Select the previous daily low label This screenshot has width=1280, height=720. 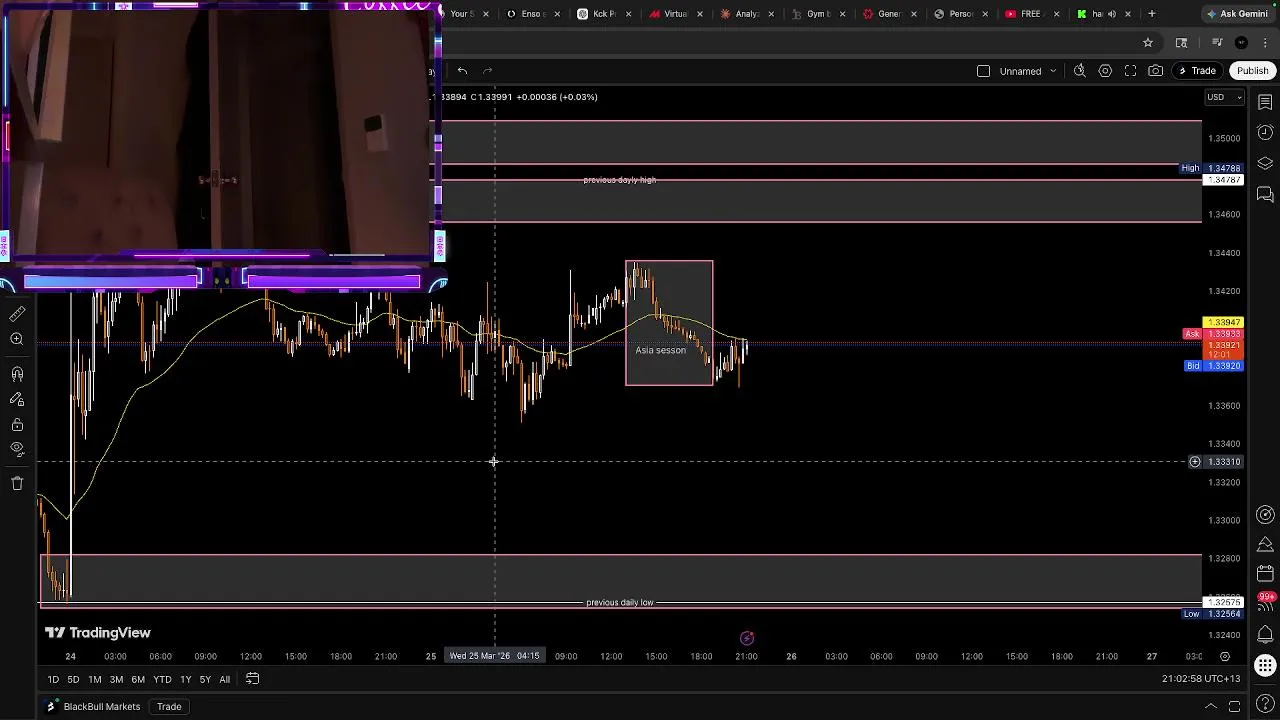click(x=620, y=603)
